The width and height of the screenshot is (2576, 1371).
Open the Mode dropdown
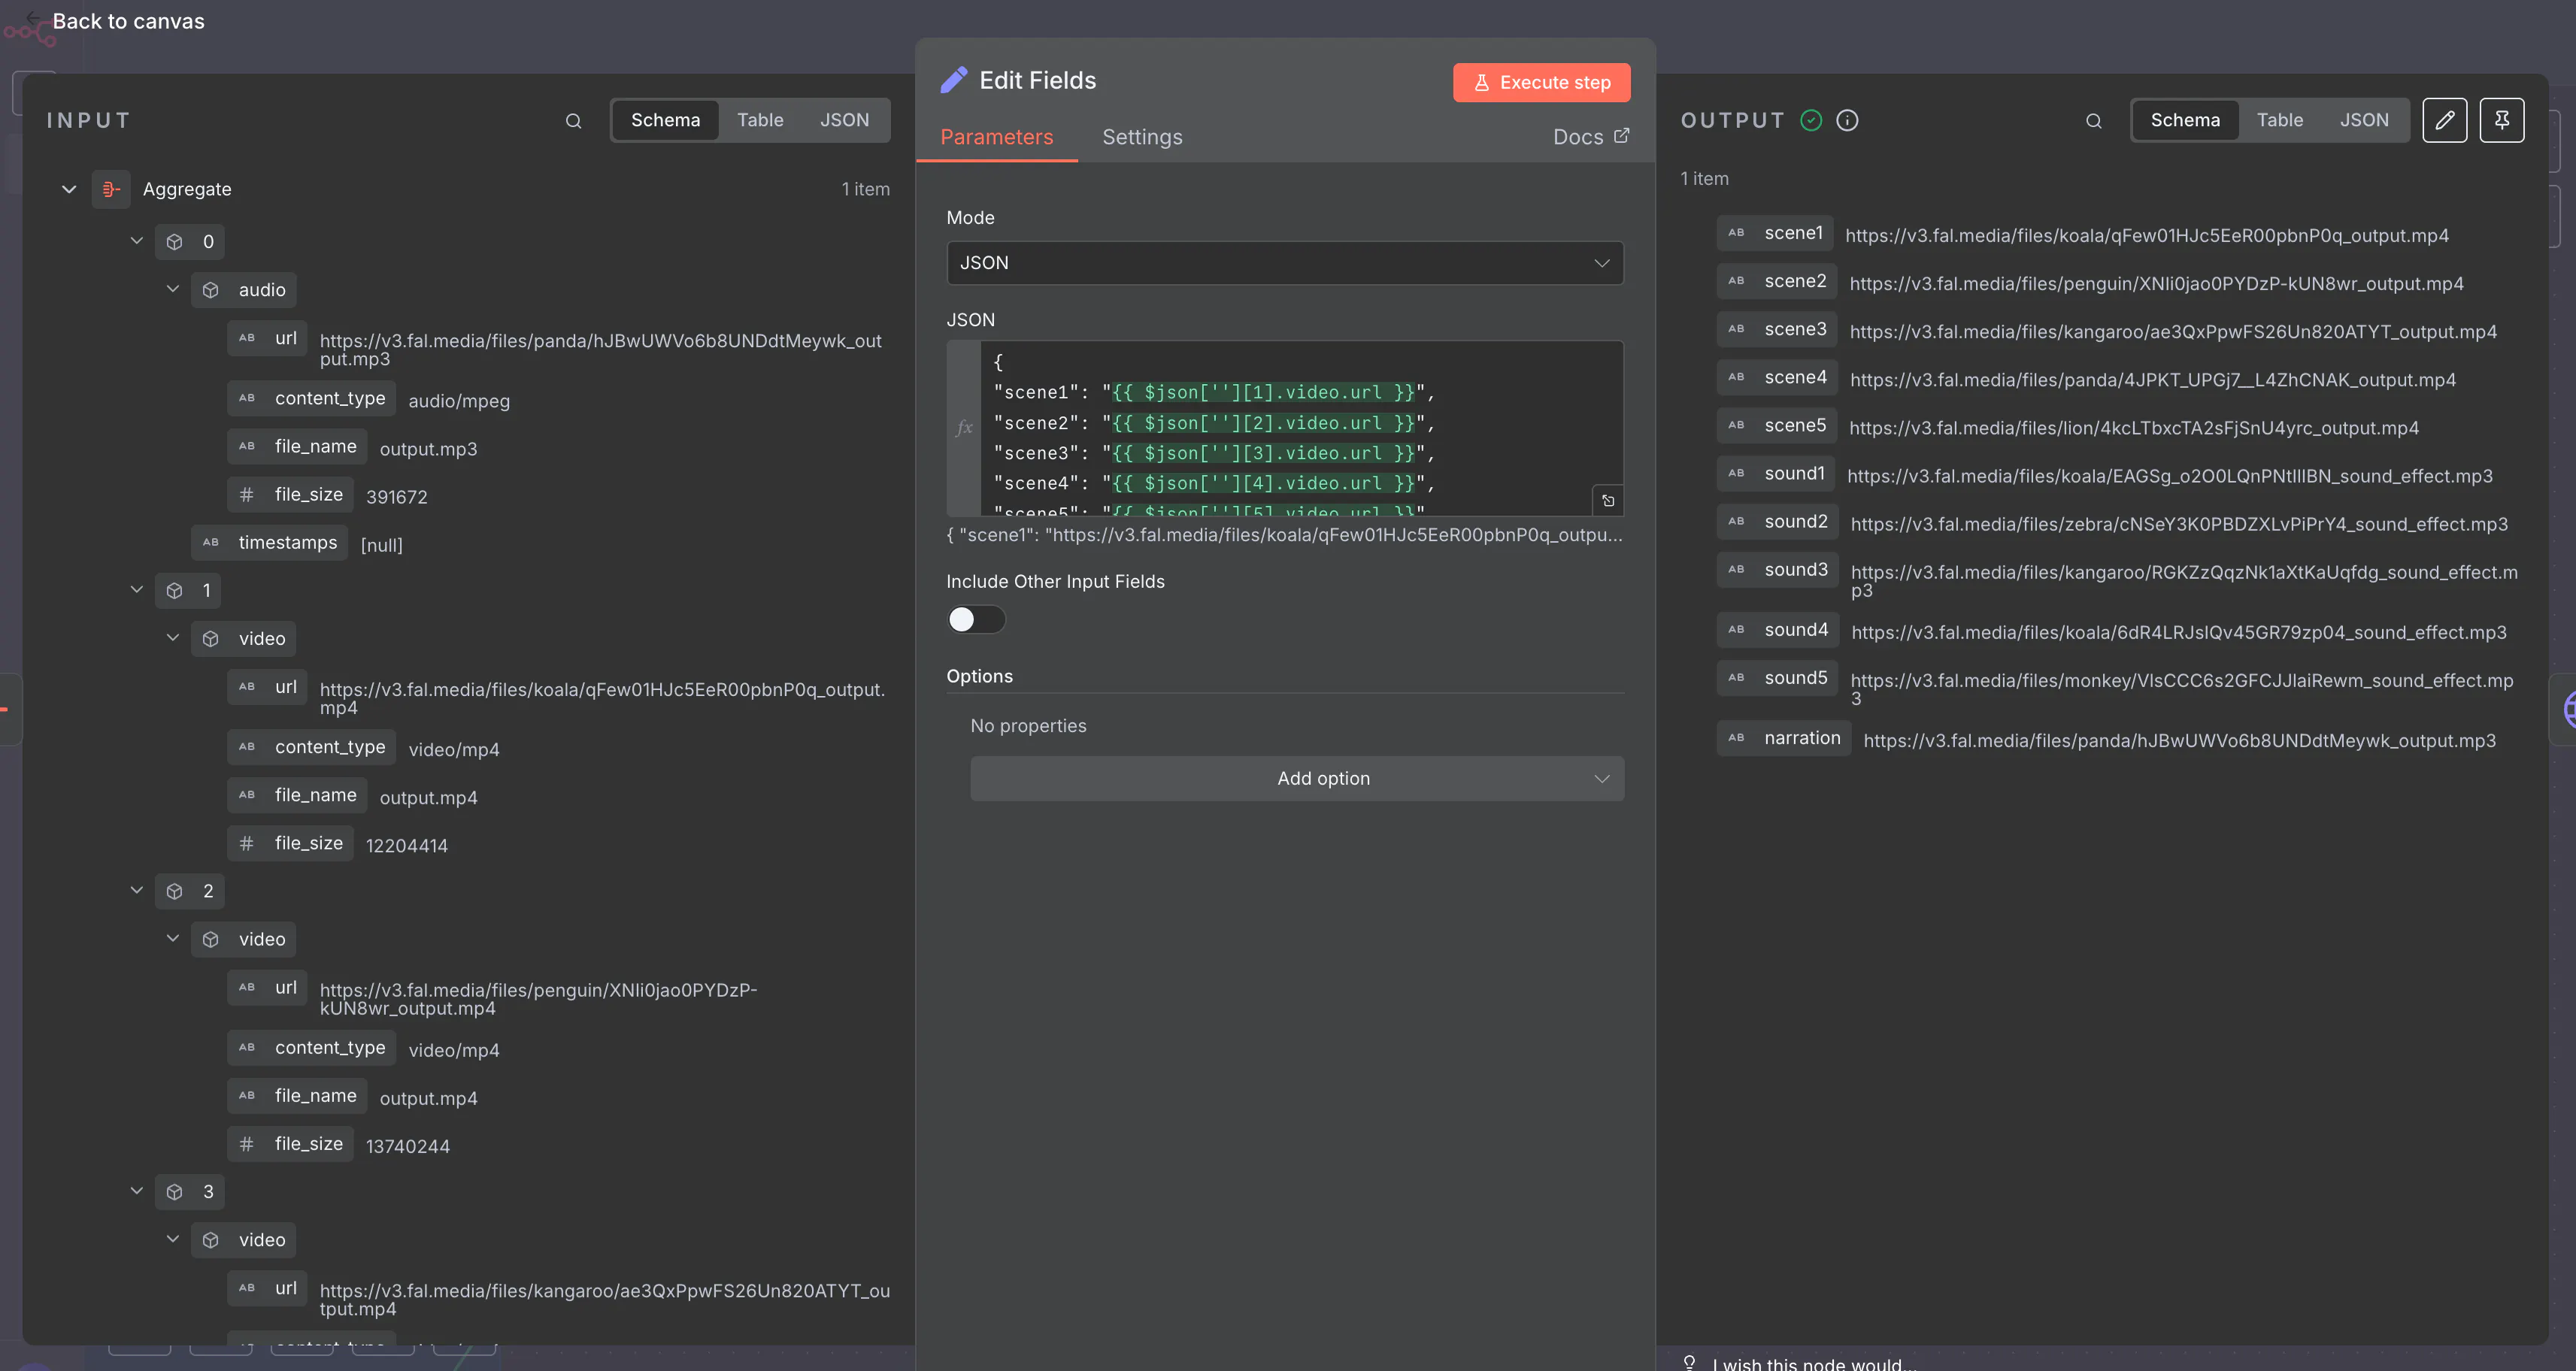[1284, 263]
